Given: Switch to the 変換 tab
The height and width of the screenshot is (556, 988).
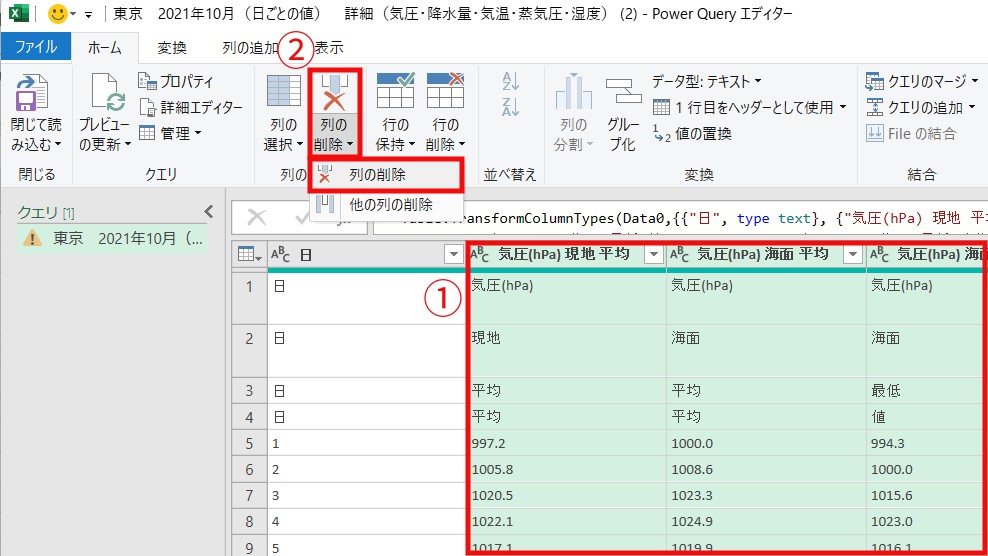Looking at the screenshot, I should 171,47.
